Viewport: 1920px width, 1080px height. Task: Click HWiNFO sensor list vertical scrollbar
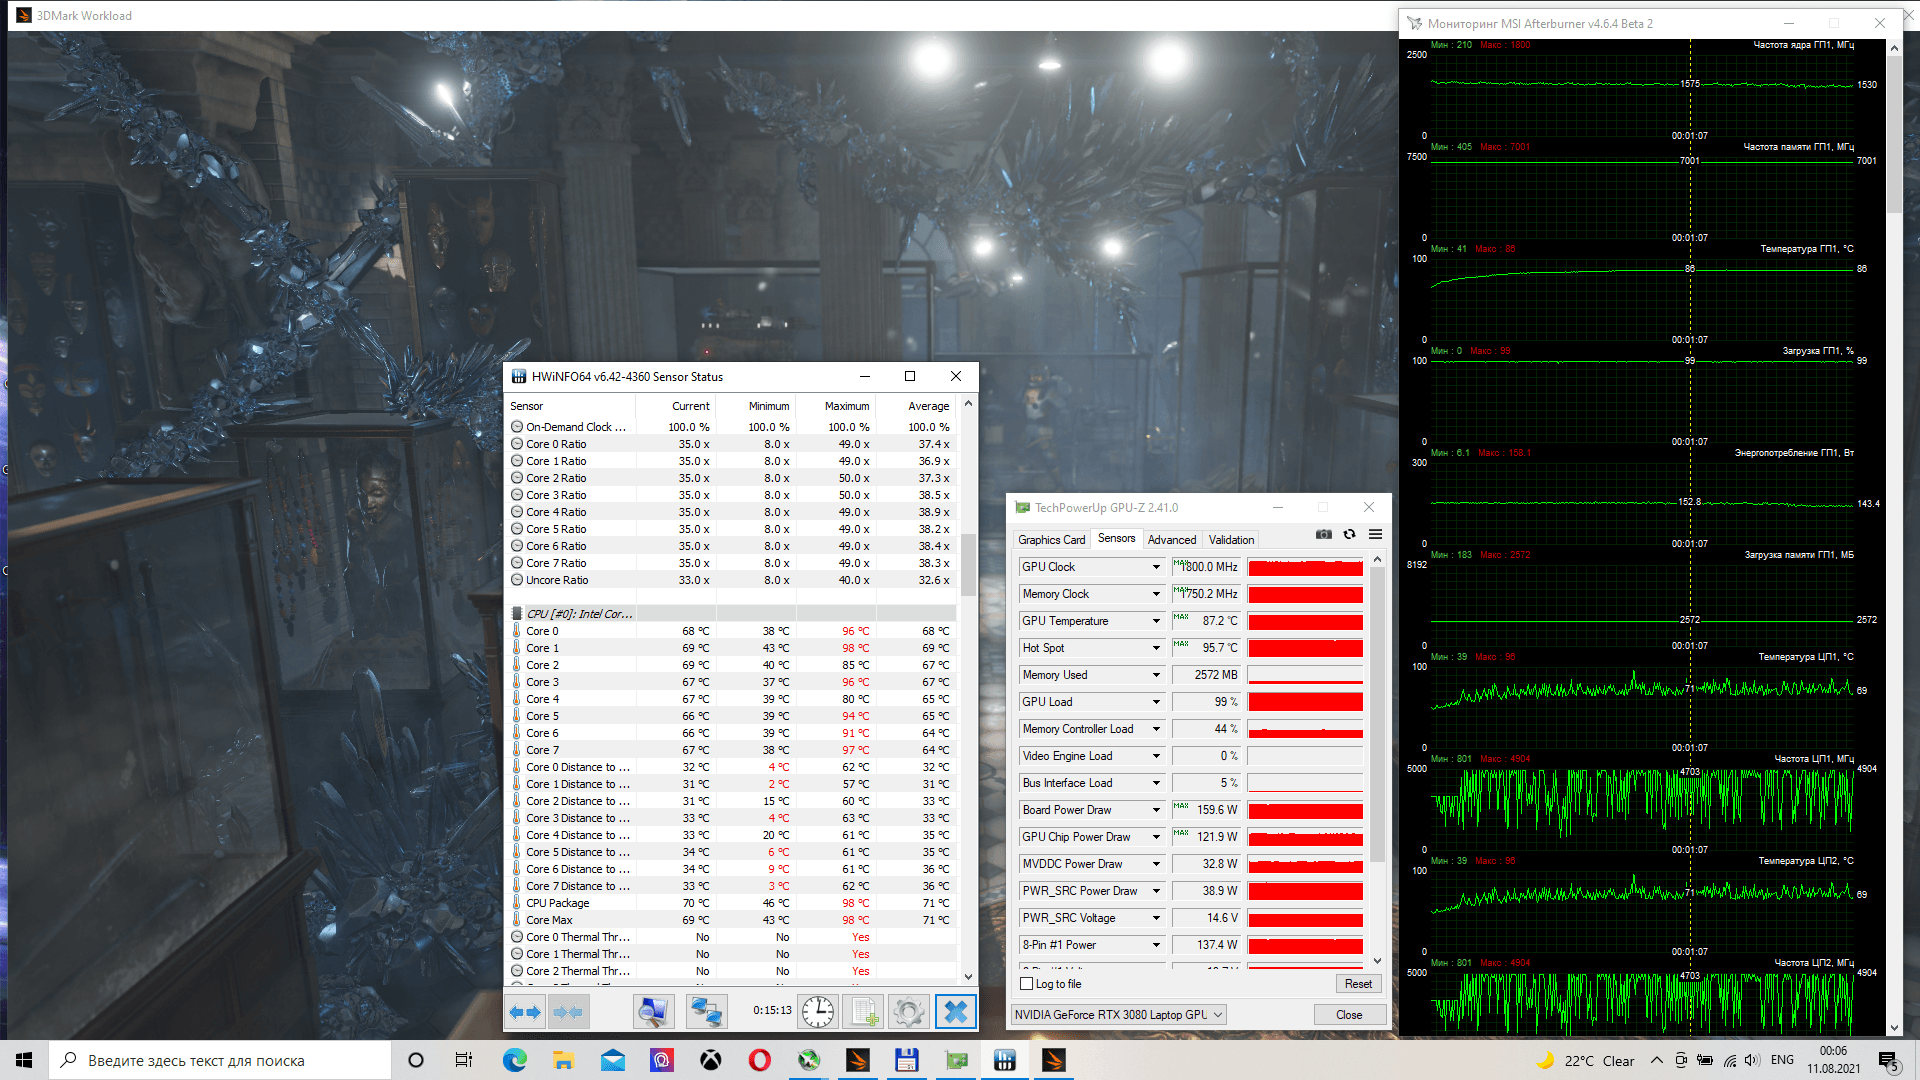click(967, 563)
